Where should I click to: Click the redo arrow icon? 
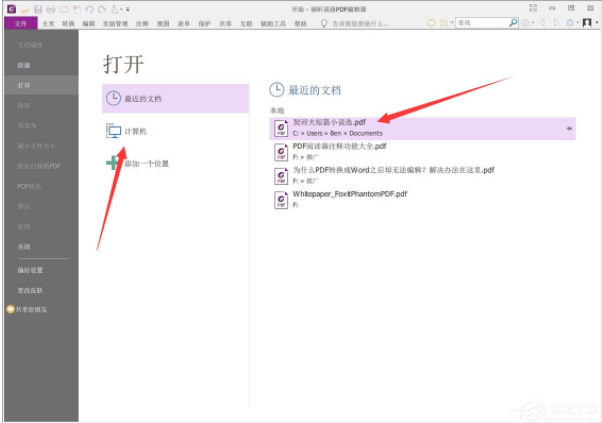[102, 9]
